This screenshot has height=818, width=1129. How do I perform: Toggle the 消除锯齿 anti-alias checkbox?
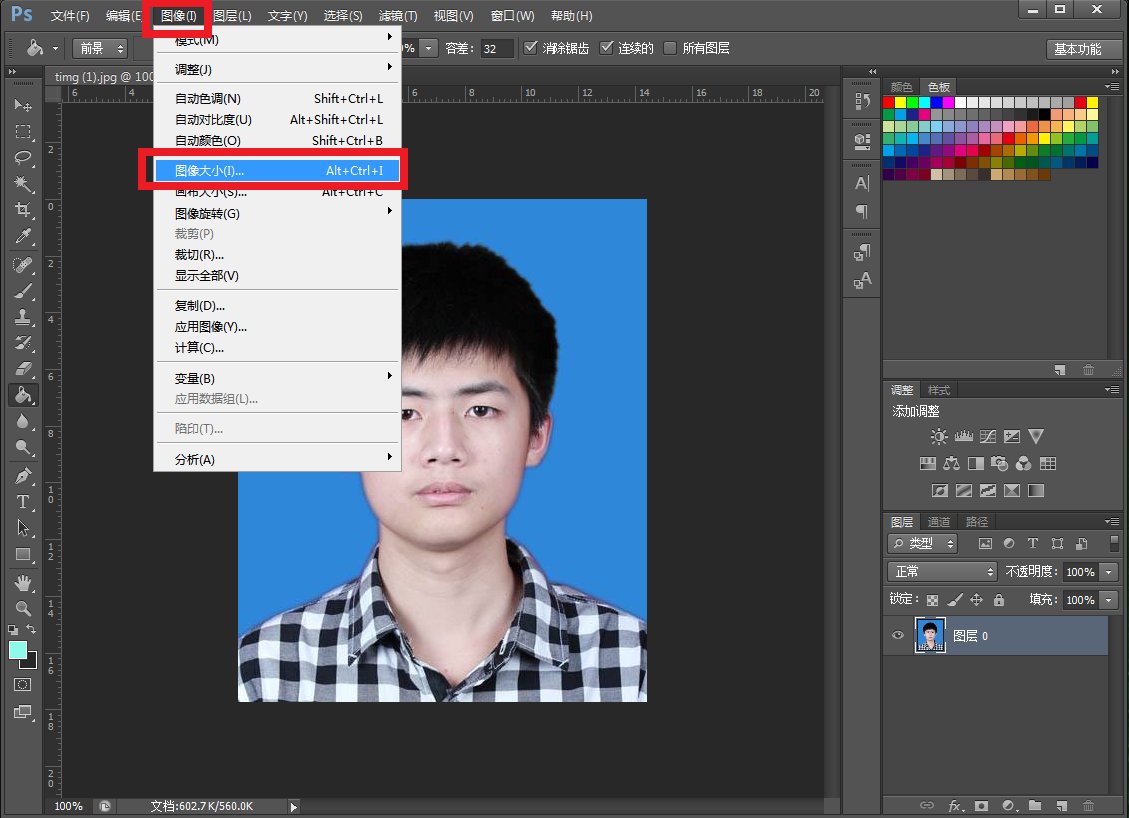pos(531,48)
